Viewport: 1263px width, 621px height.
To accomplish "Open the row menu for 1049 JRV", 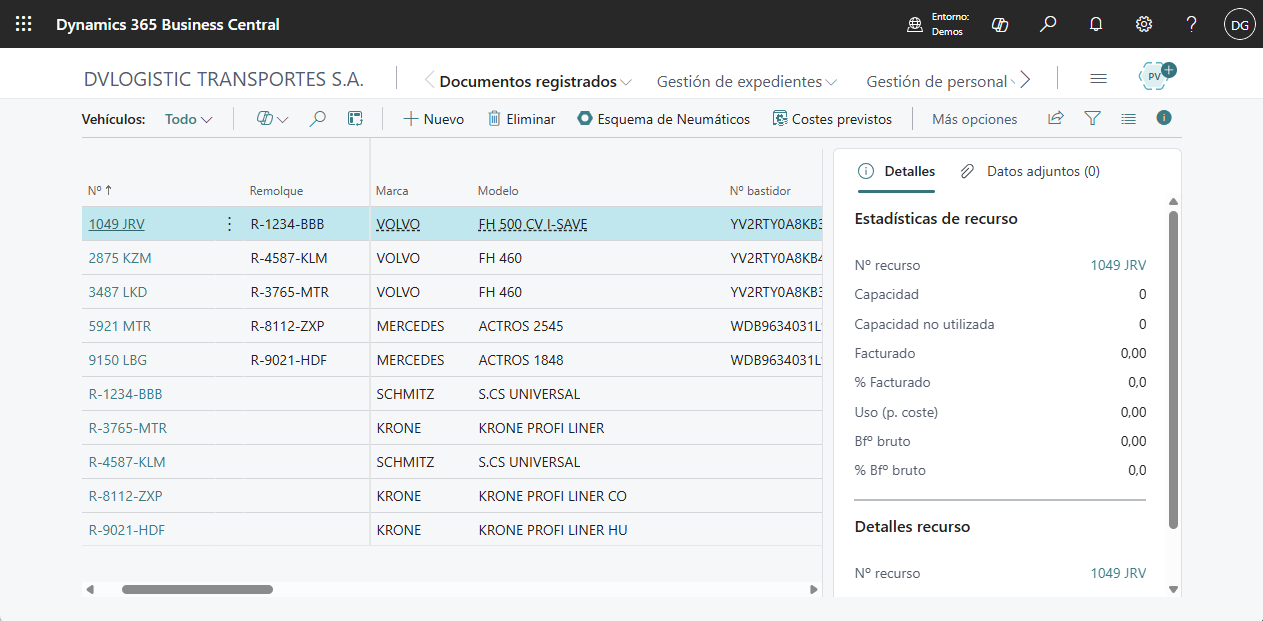I will pyautogui.click(x=229, y=224).
